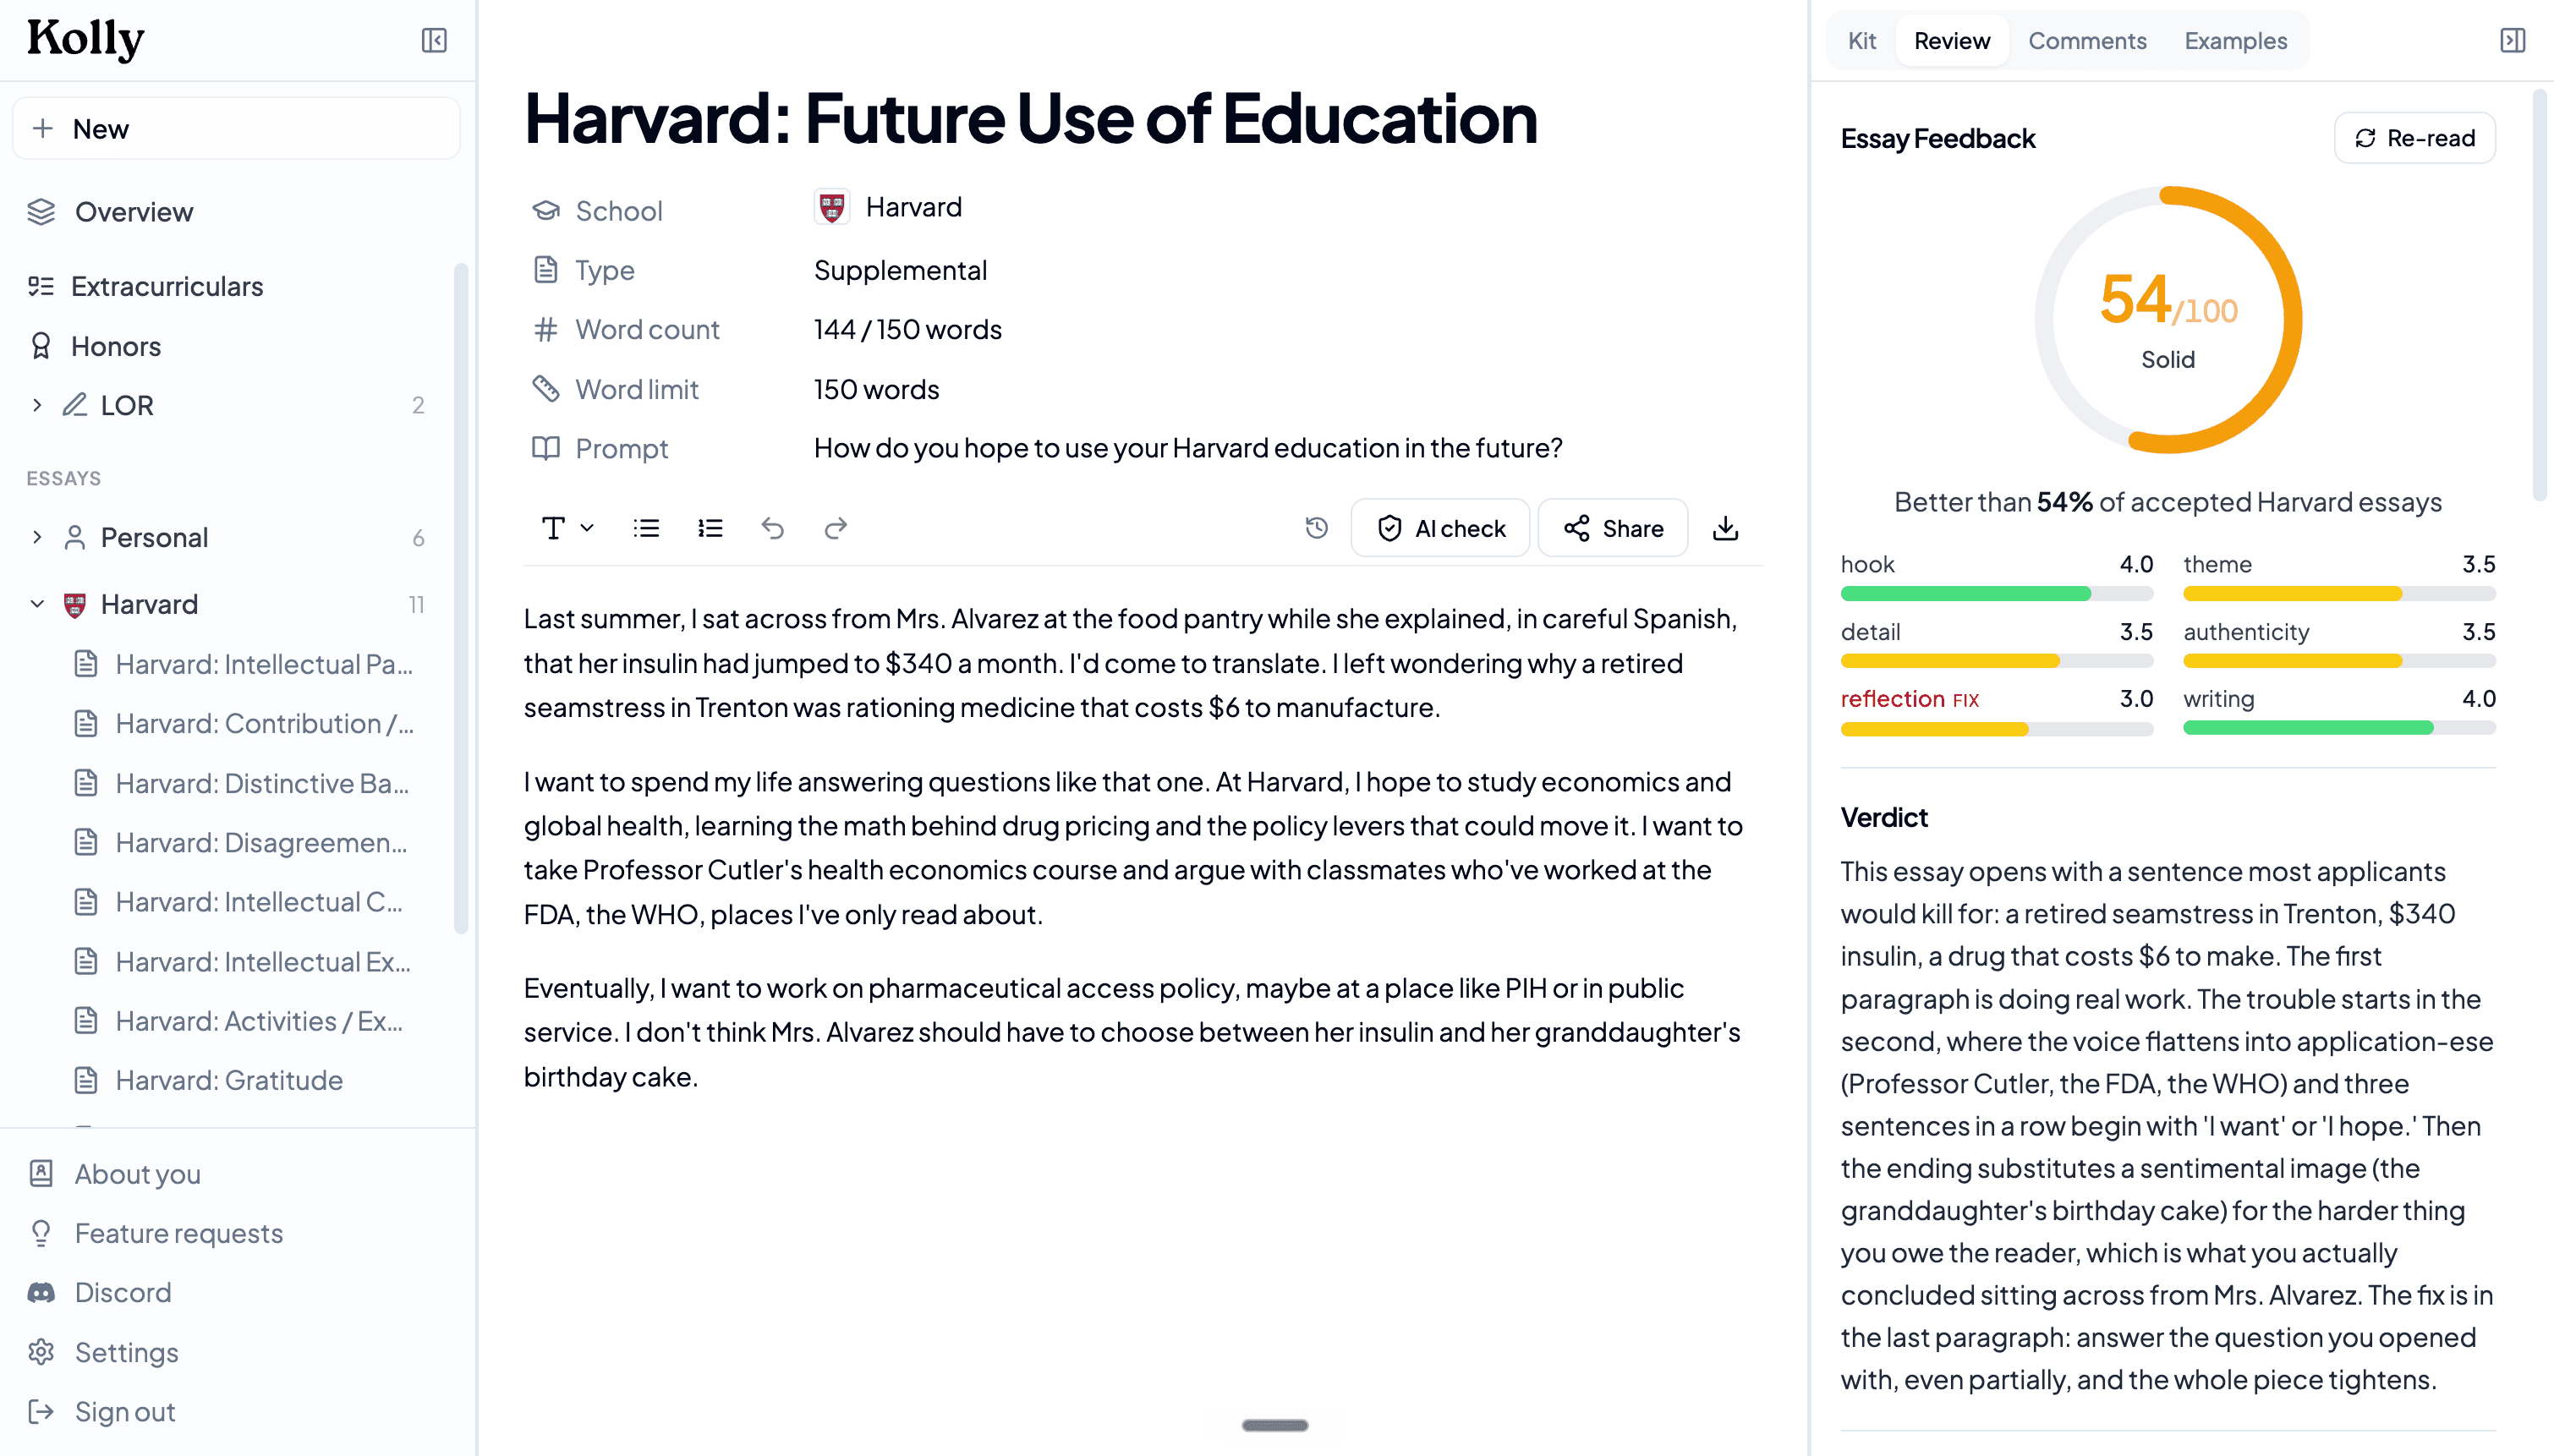Undo the last edit
Screen dimensions: 2554x1456
click(773, 528)
